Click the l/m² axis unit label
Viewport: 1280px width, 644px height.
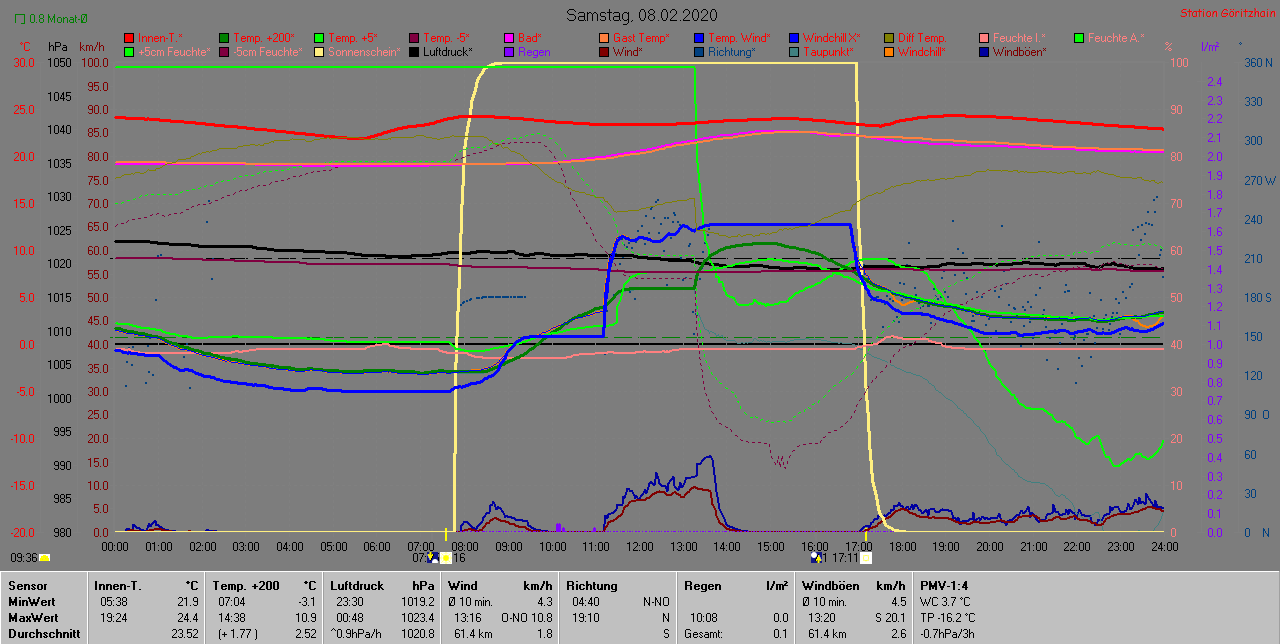tap(1210, 47)
